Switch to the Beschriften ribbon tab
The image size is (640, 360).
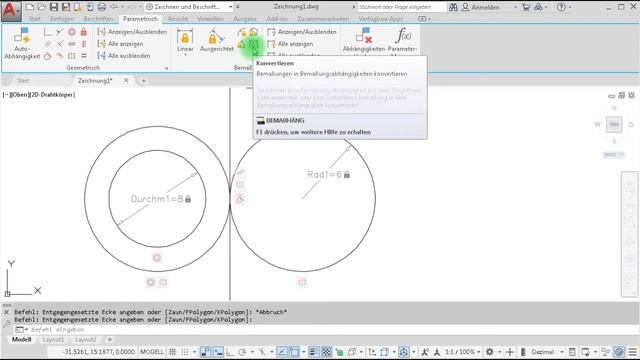[x=98, y=19]
